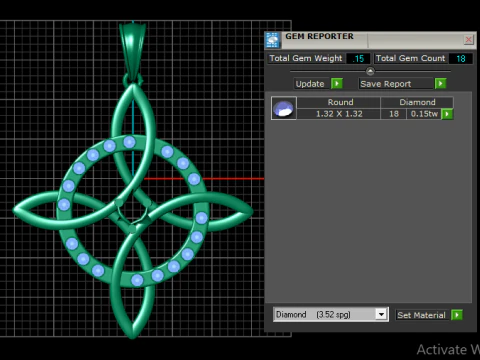Close the Gem Reporter panel
Image resolution: width=480 pixels, height=360 pixels.
click(x=468, y=40)
